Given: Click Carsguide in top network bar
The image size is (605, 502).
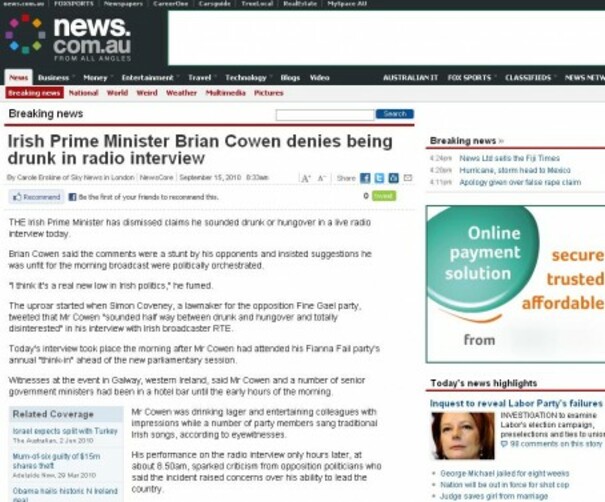Looking at the screenshot, I should coord(215,3).
